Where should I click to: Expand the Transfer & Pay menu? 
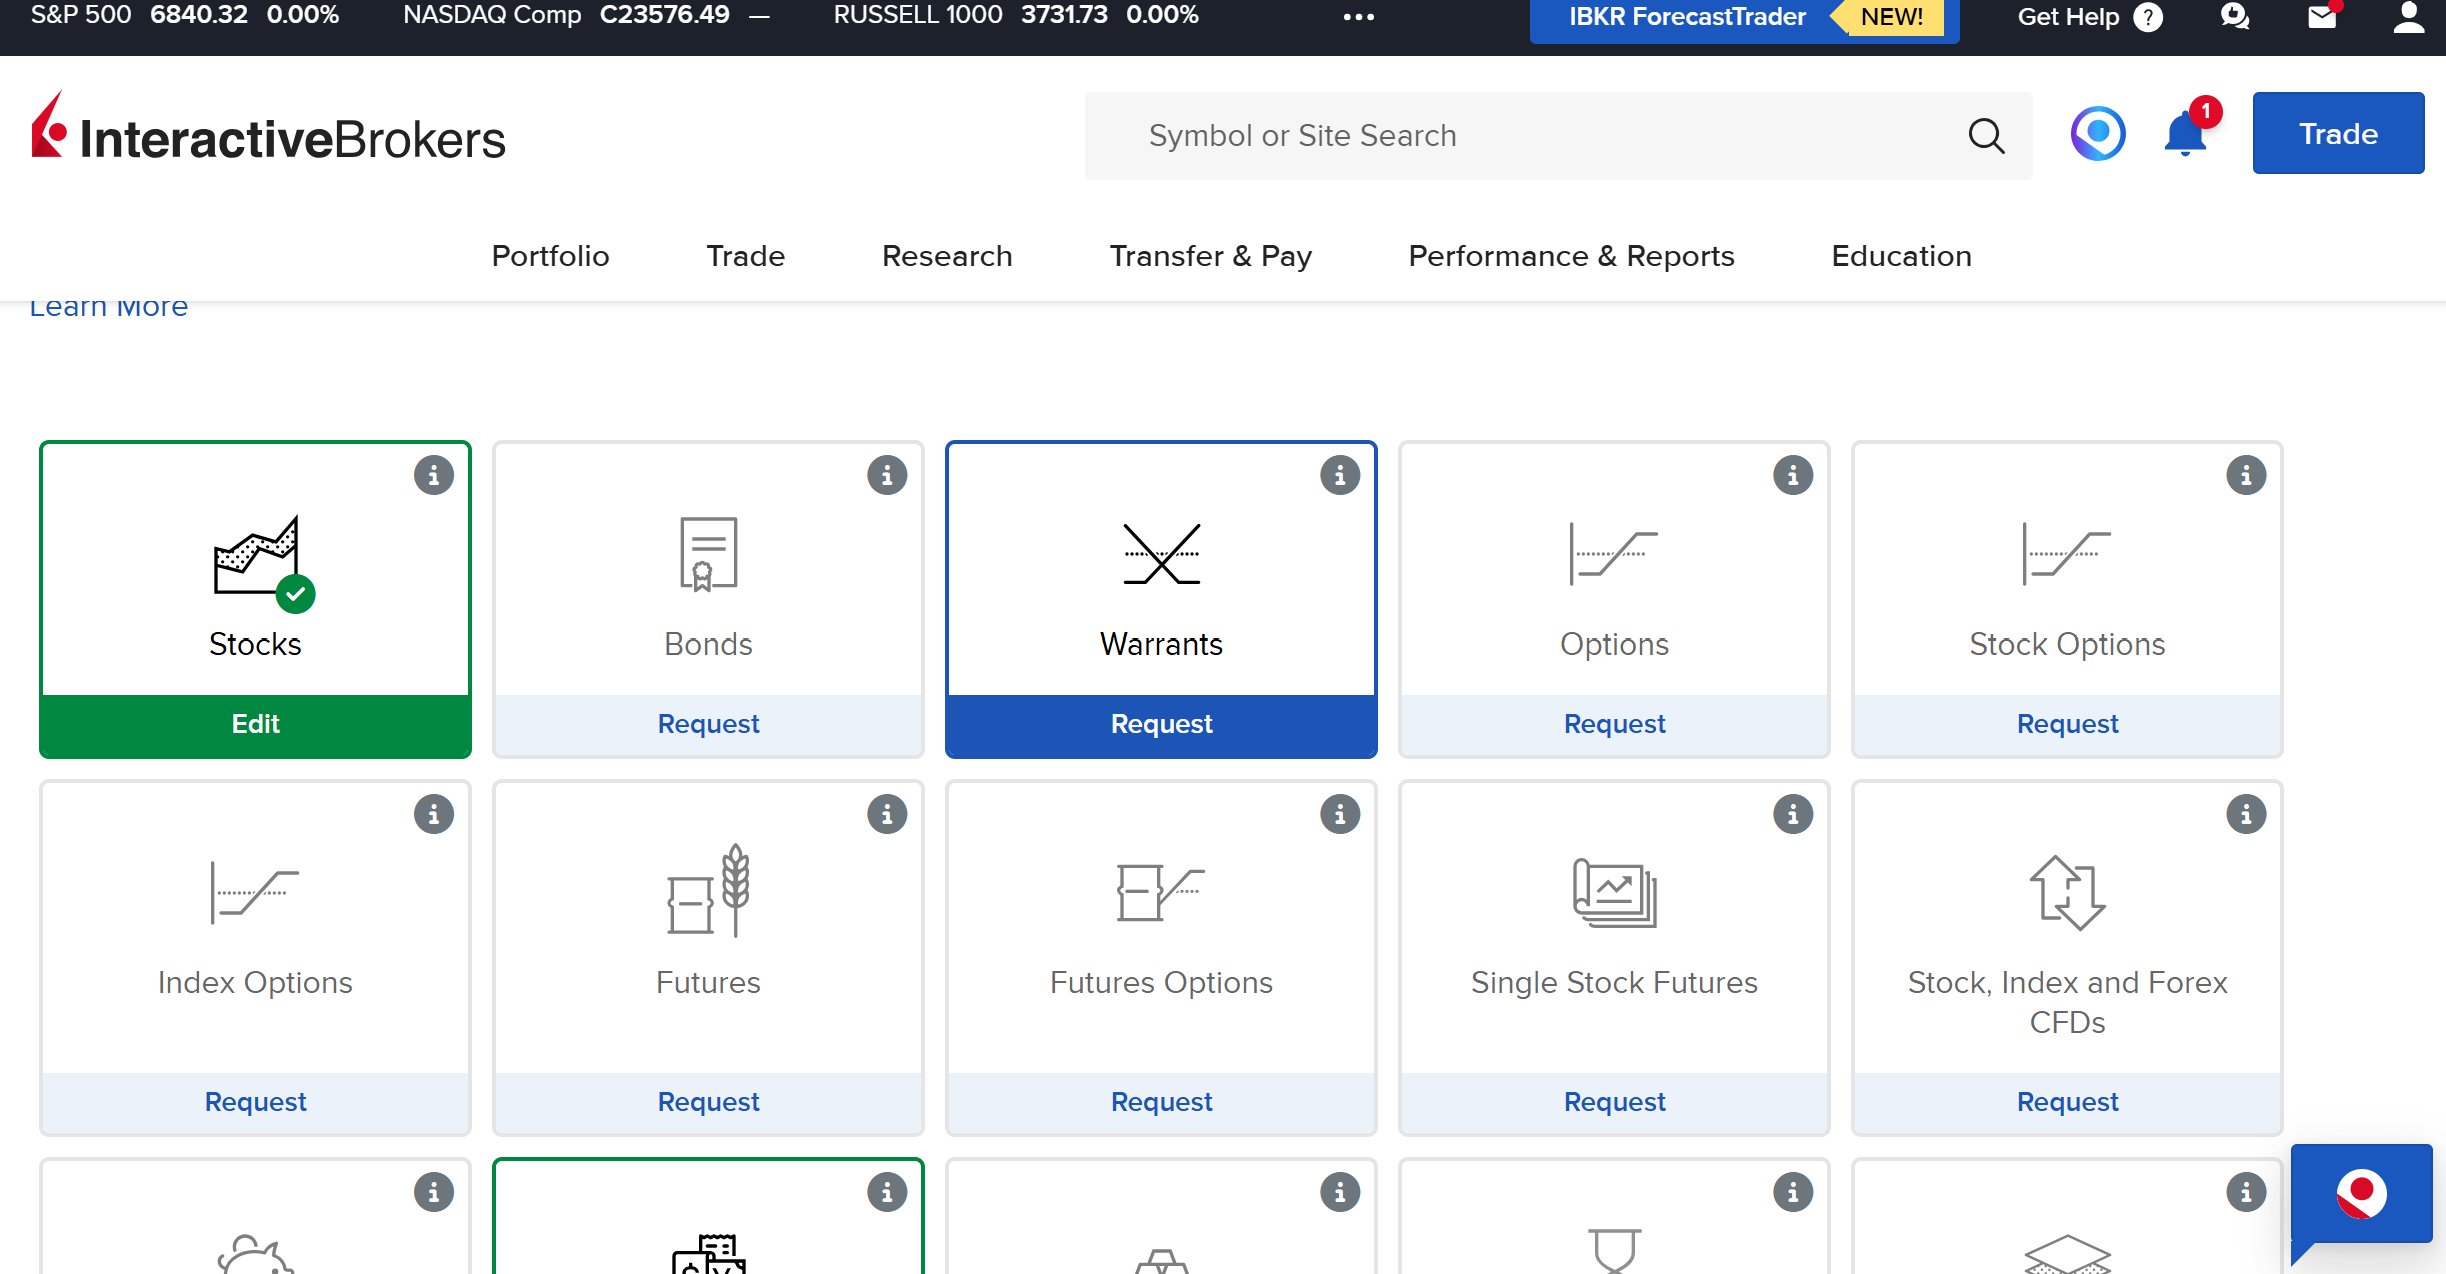[x=1210, y=256]
